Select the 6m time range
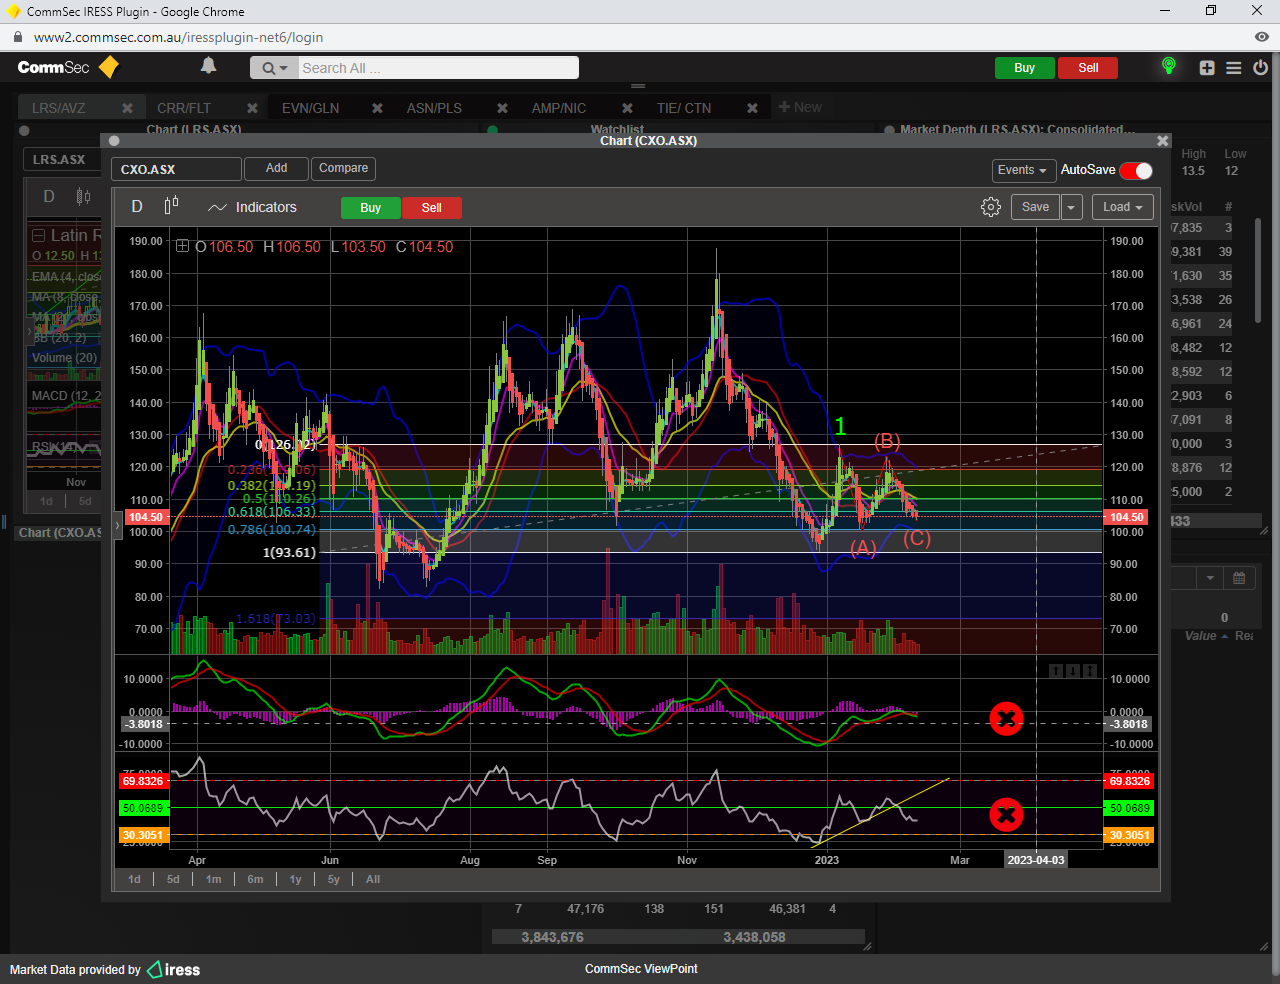 255,880
